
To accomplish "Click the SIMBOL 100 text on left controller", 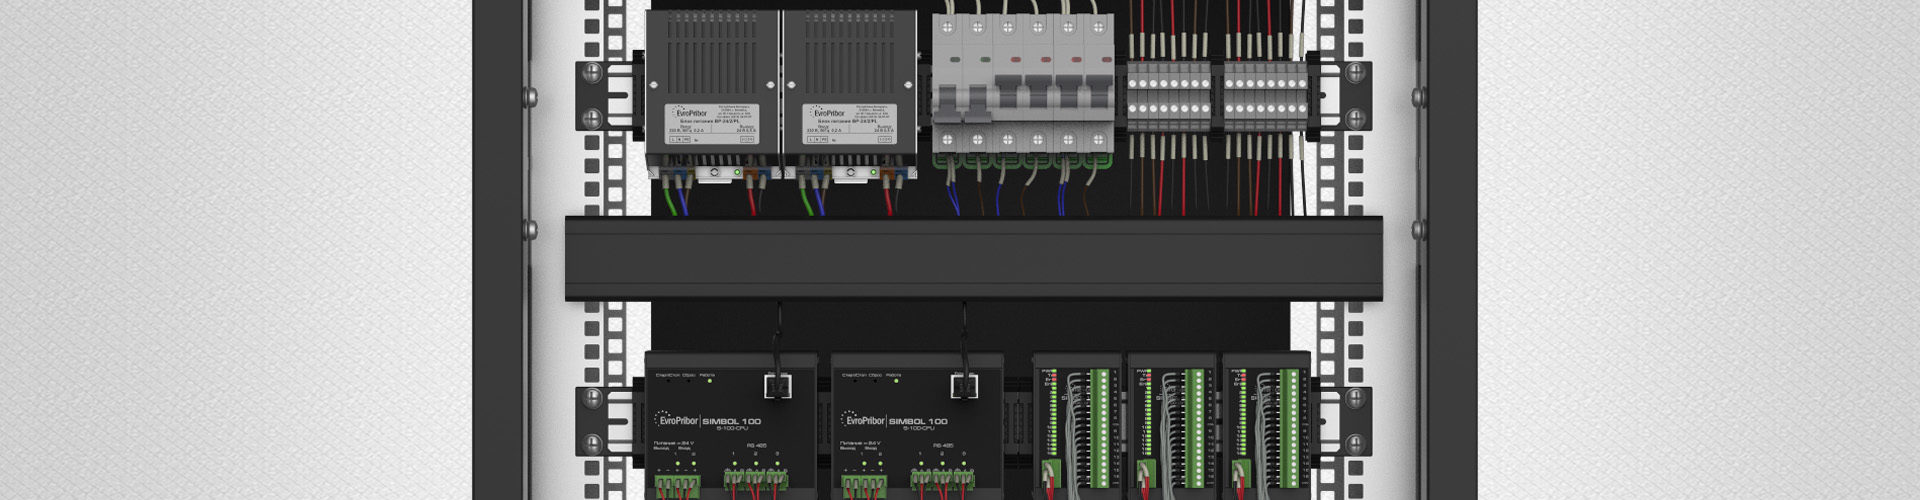I will click(731, 421).
